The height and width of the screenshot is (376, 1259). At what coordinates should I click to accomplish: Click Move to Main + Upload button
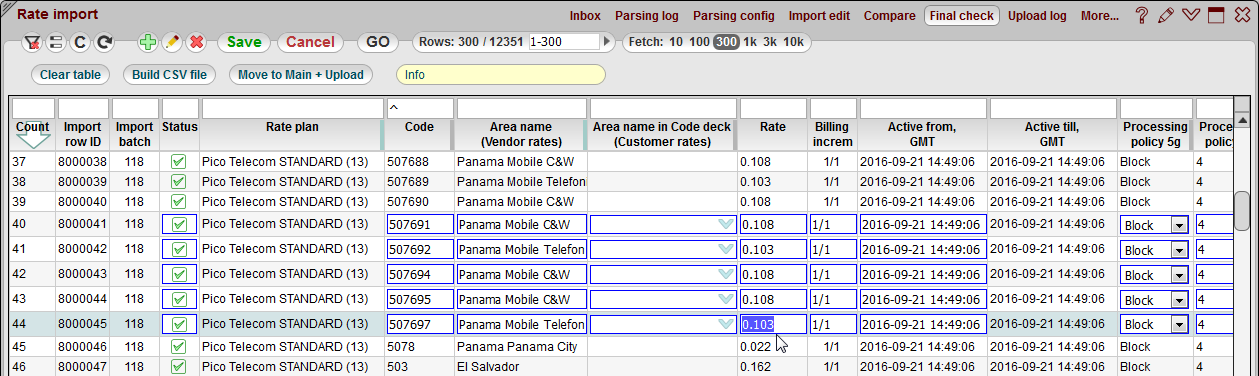click(301, 74)
